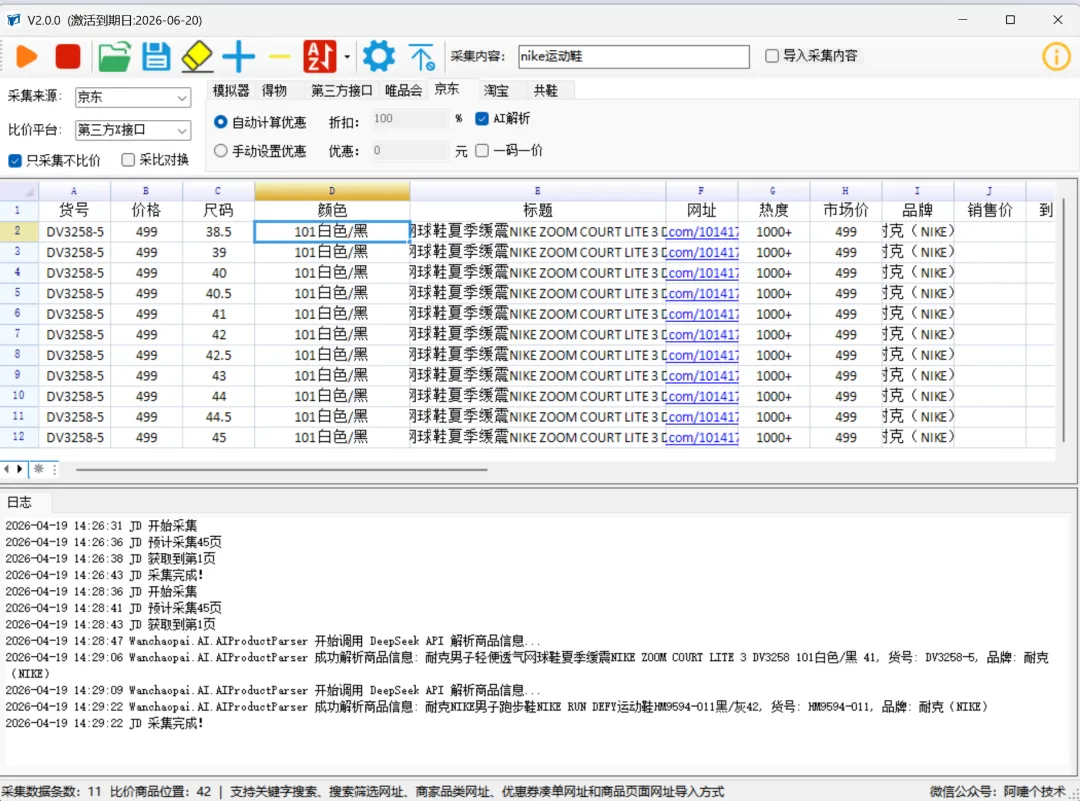Select row 5 header
This screenshot has width=1080, height=801.
[19, 293]
